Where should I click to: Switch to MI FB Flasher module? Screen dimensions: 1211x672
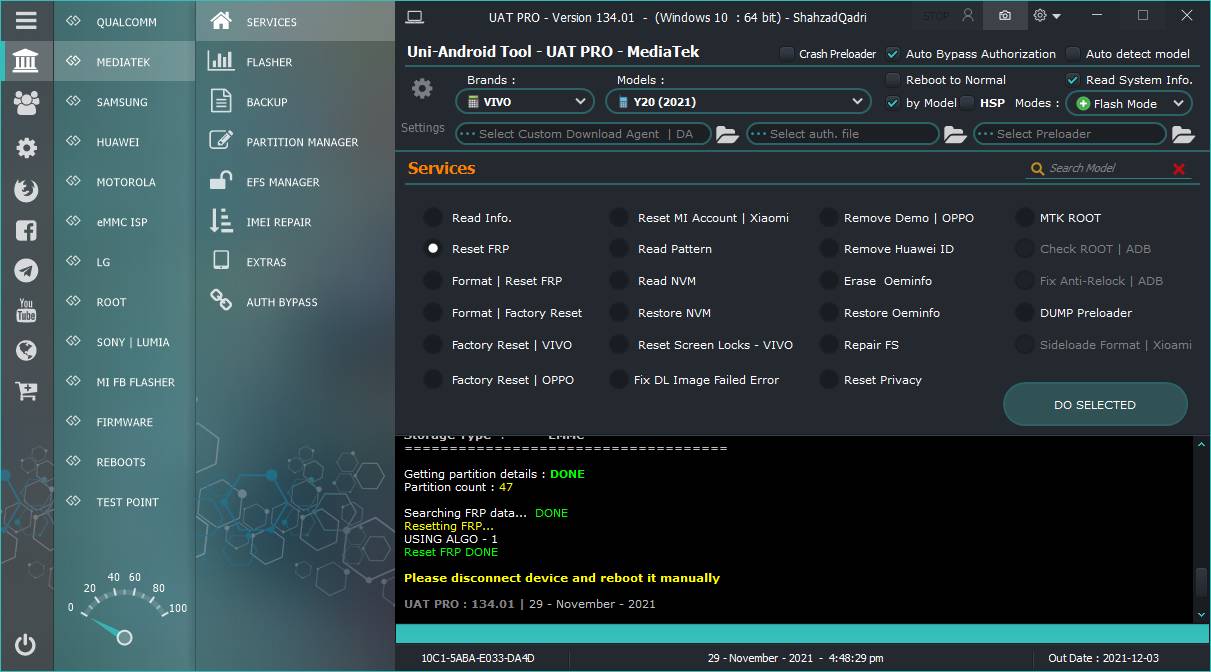(124, 381)
